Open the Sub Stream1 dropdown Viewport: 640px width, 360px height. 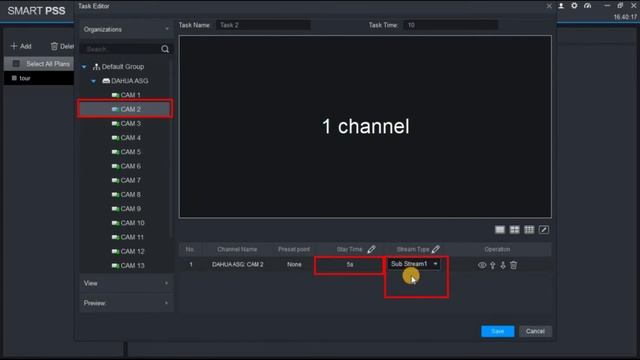click(x=413, y=264)
